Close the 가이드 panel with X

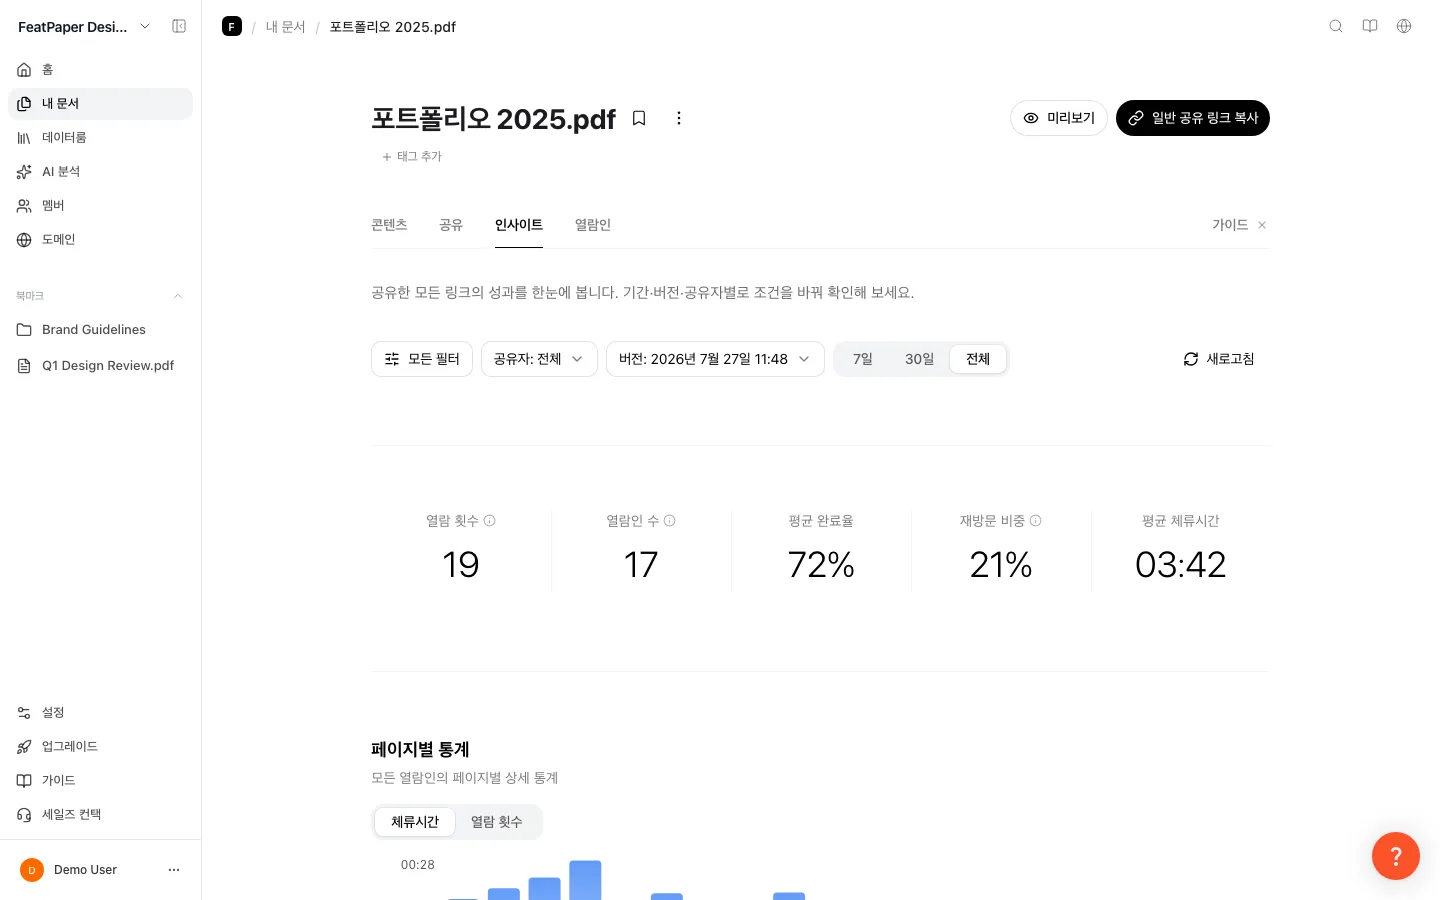point(1262,225)
